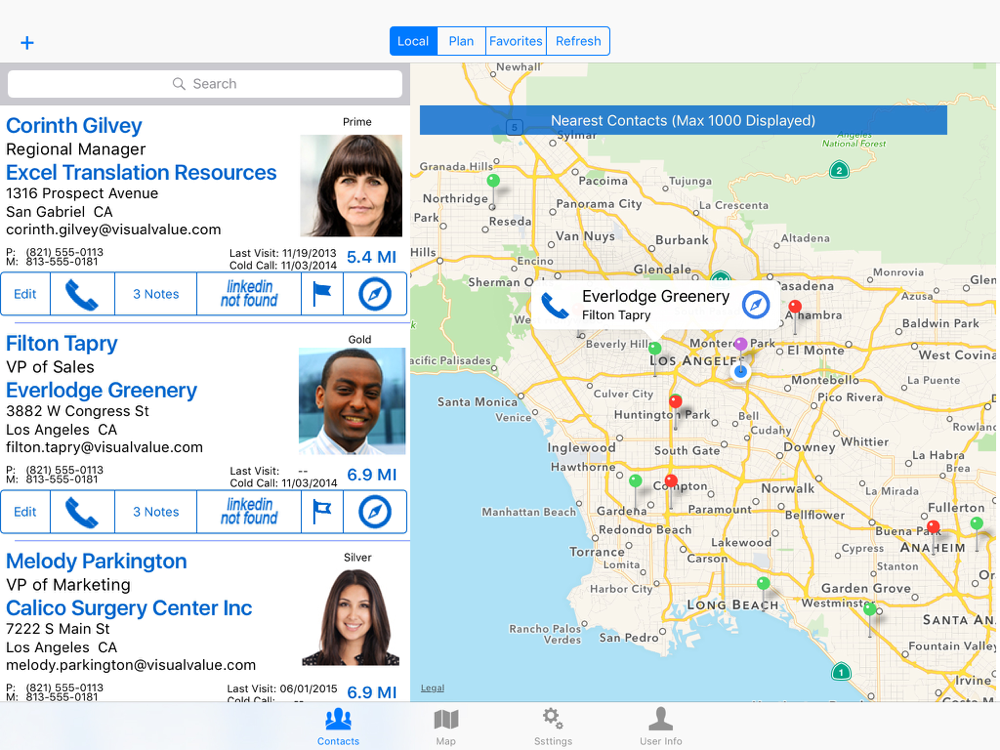
Task: Open the Melody Parkington contact name
Action: [96, 561]
